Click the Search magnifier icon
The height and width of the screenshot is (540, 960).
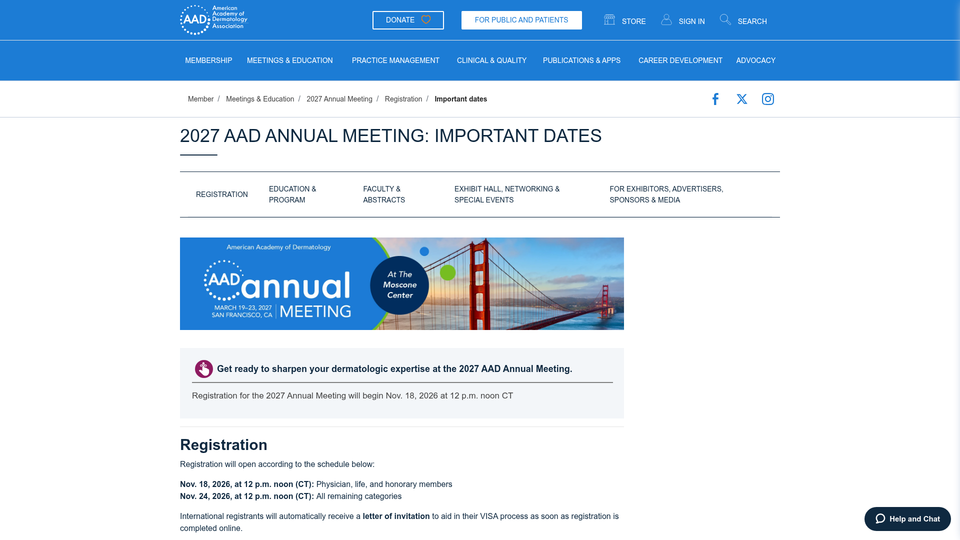[725, 20]
